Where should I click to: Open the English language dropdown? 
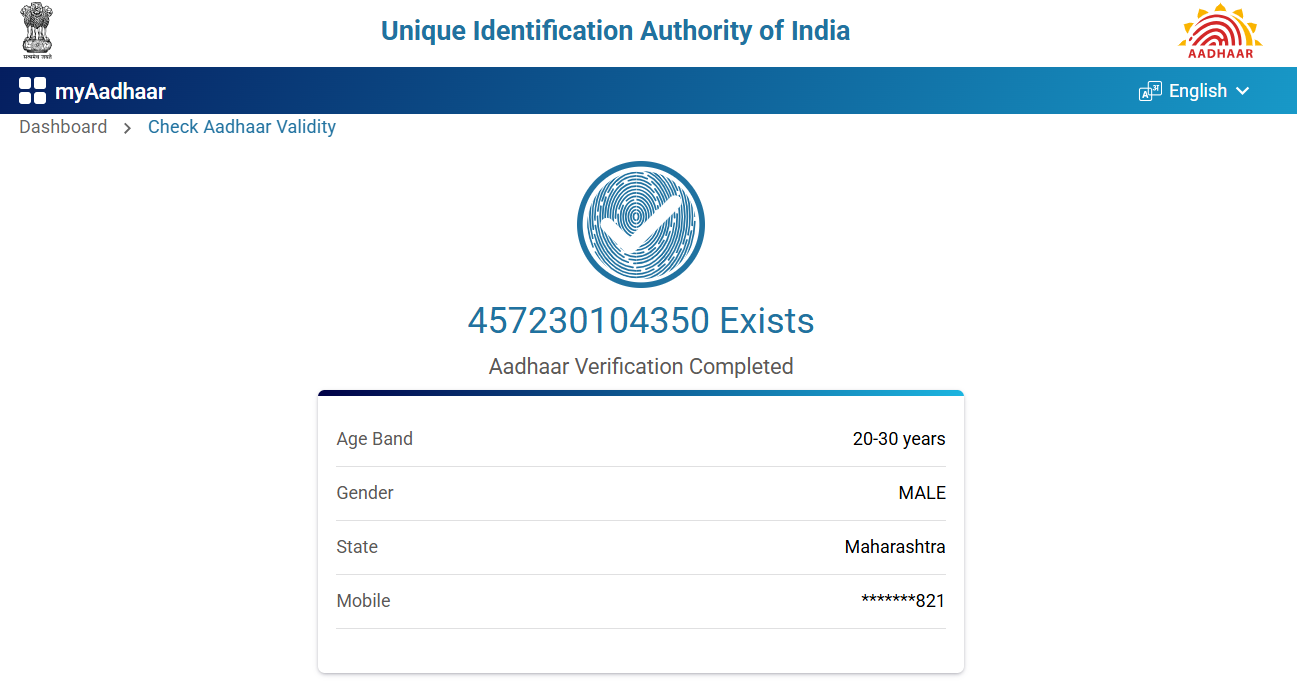(x=1197, y=91)
